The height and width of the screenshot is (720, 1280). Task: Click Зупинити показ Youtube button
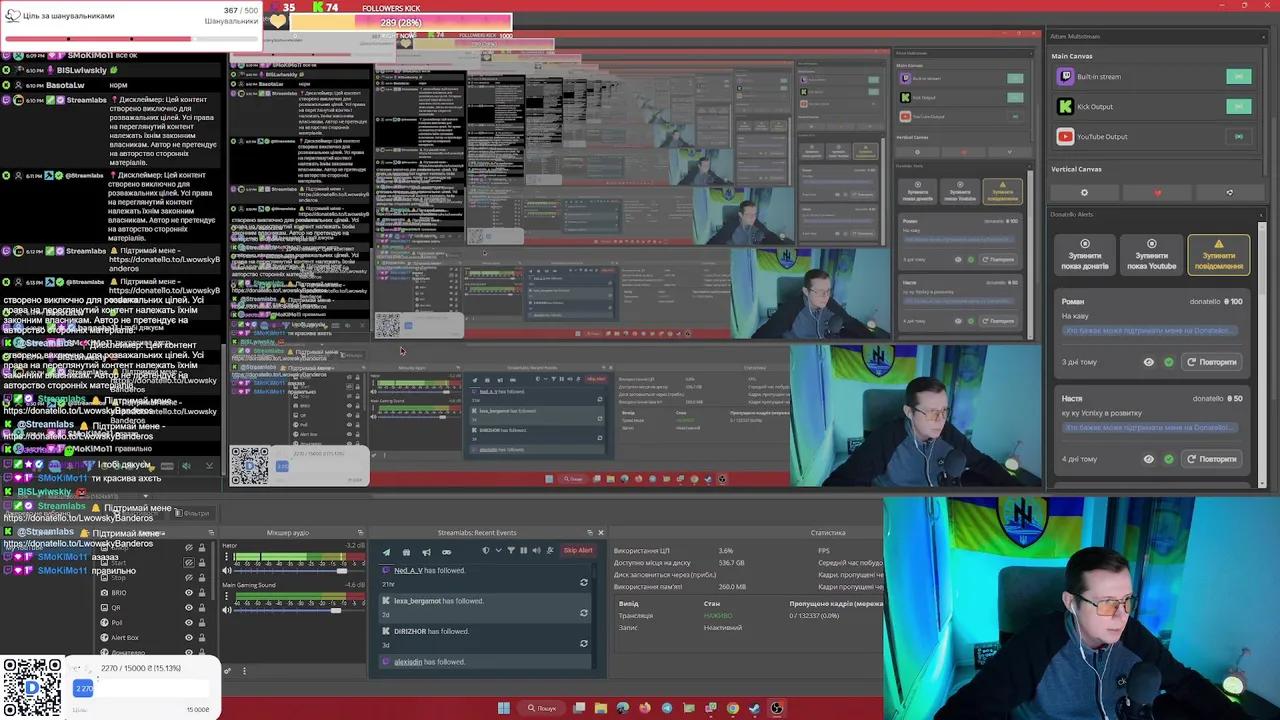1151,255
